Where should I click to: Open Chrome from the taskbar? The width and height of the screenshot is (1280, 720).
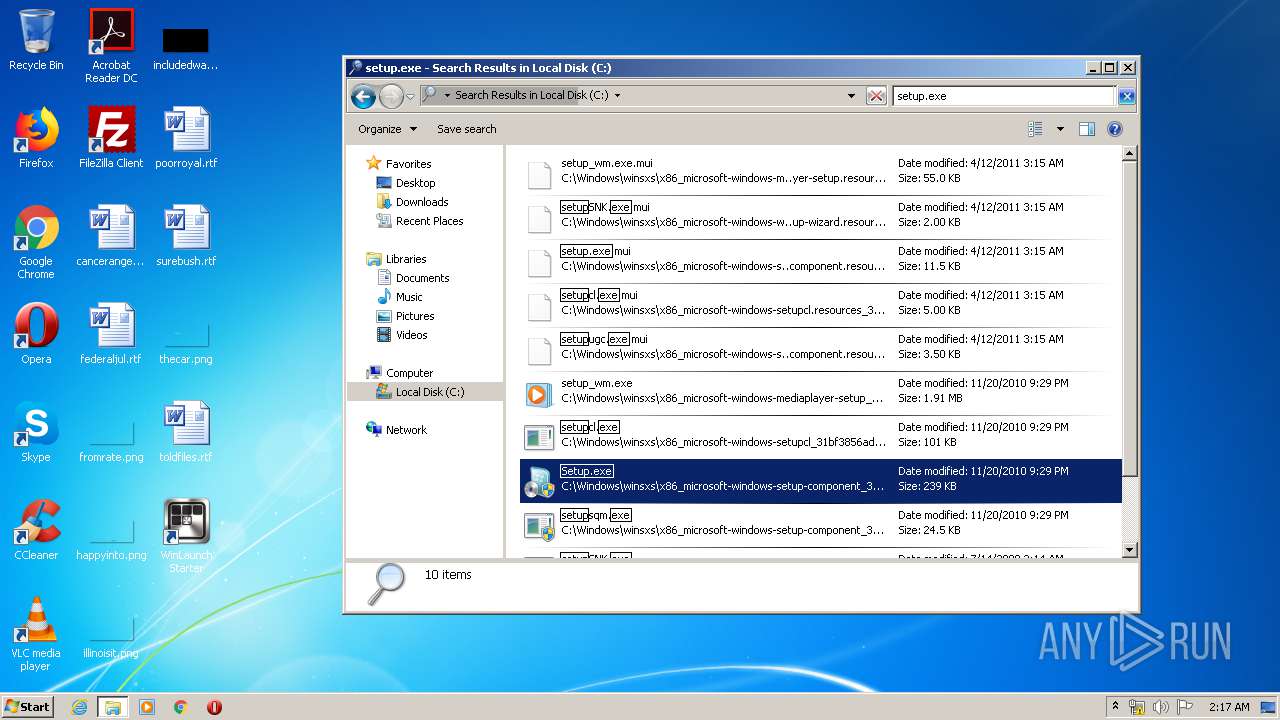(181, 707)
